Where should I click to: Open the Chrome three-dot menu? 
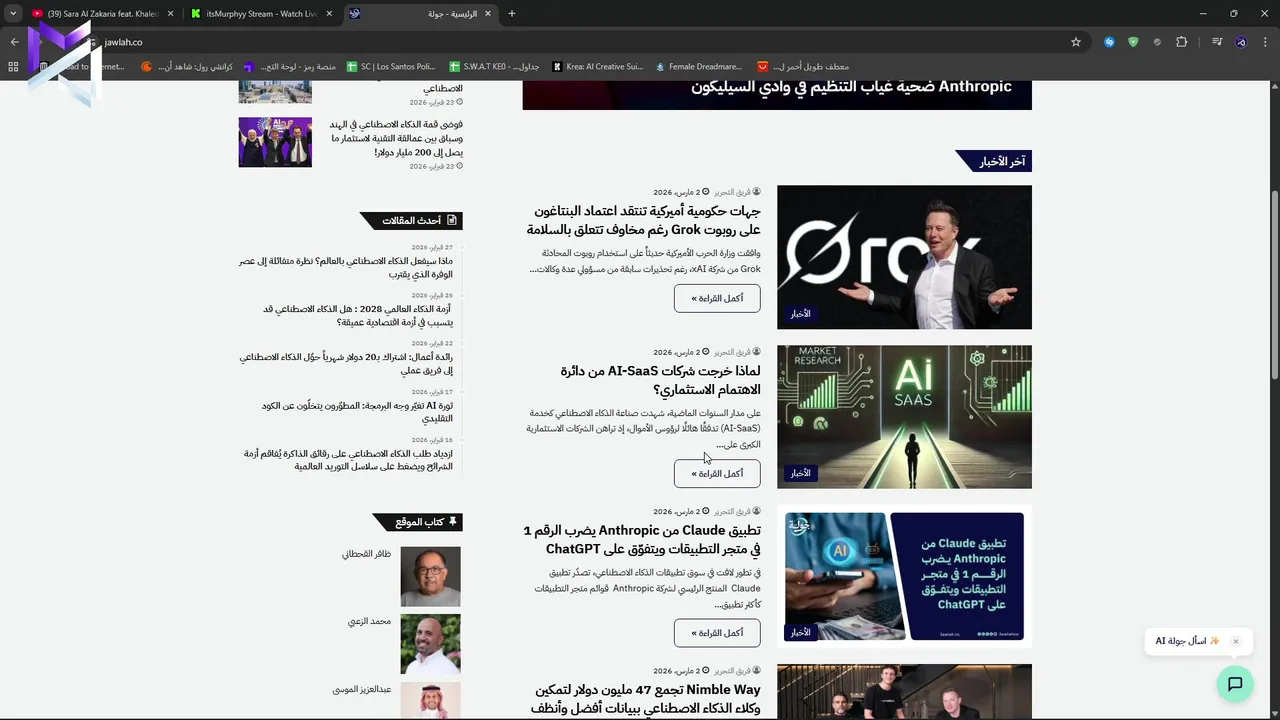(x=1266, y=42)
